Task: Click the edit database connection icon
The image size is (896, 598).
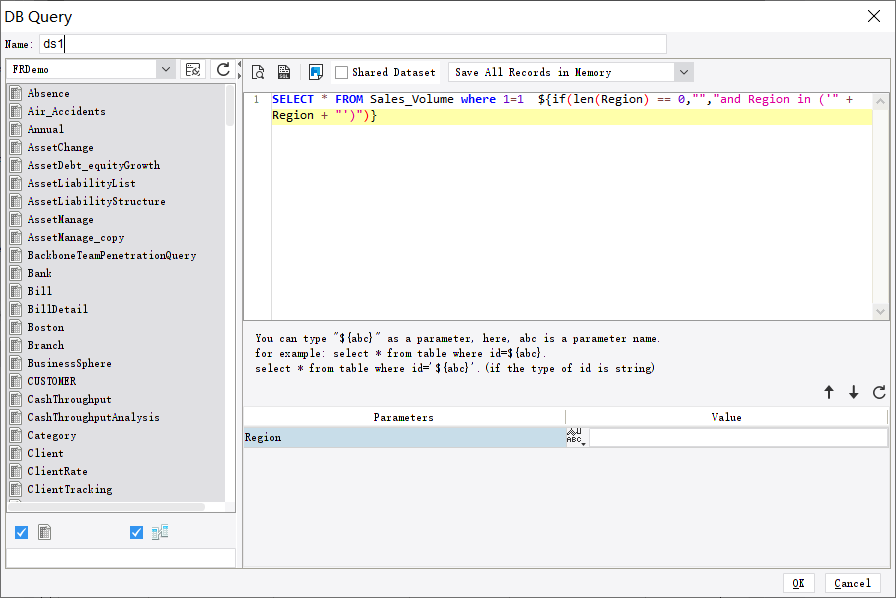Action: [193, 70]
